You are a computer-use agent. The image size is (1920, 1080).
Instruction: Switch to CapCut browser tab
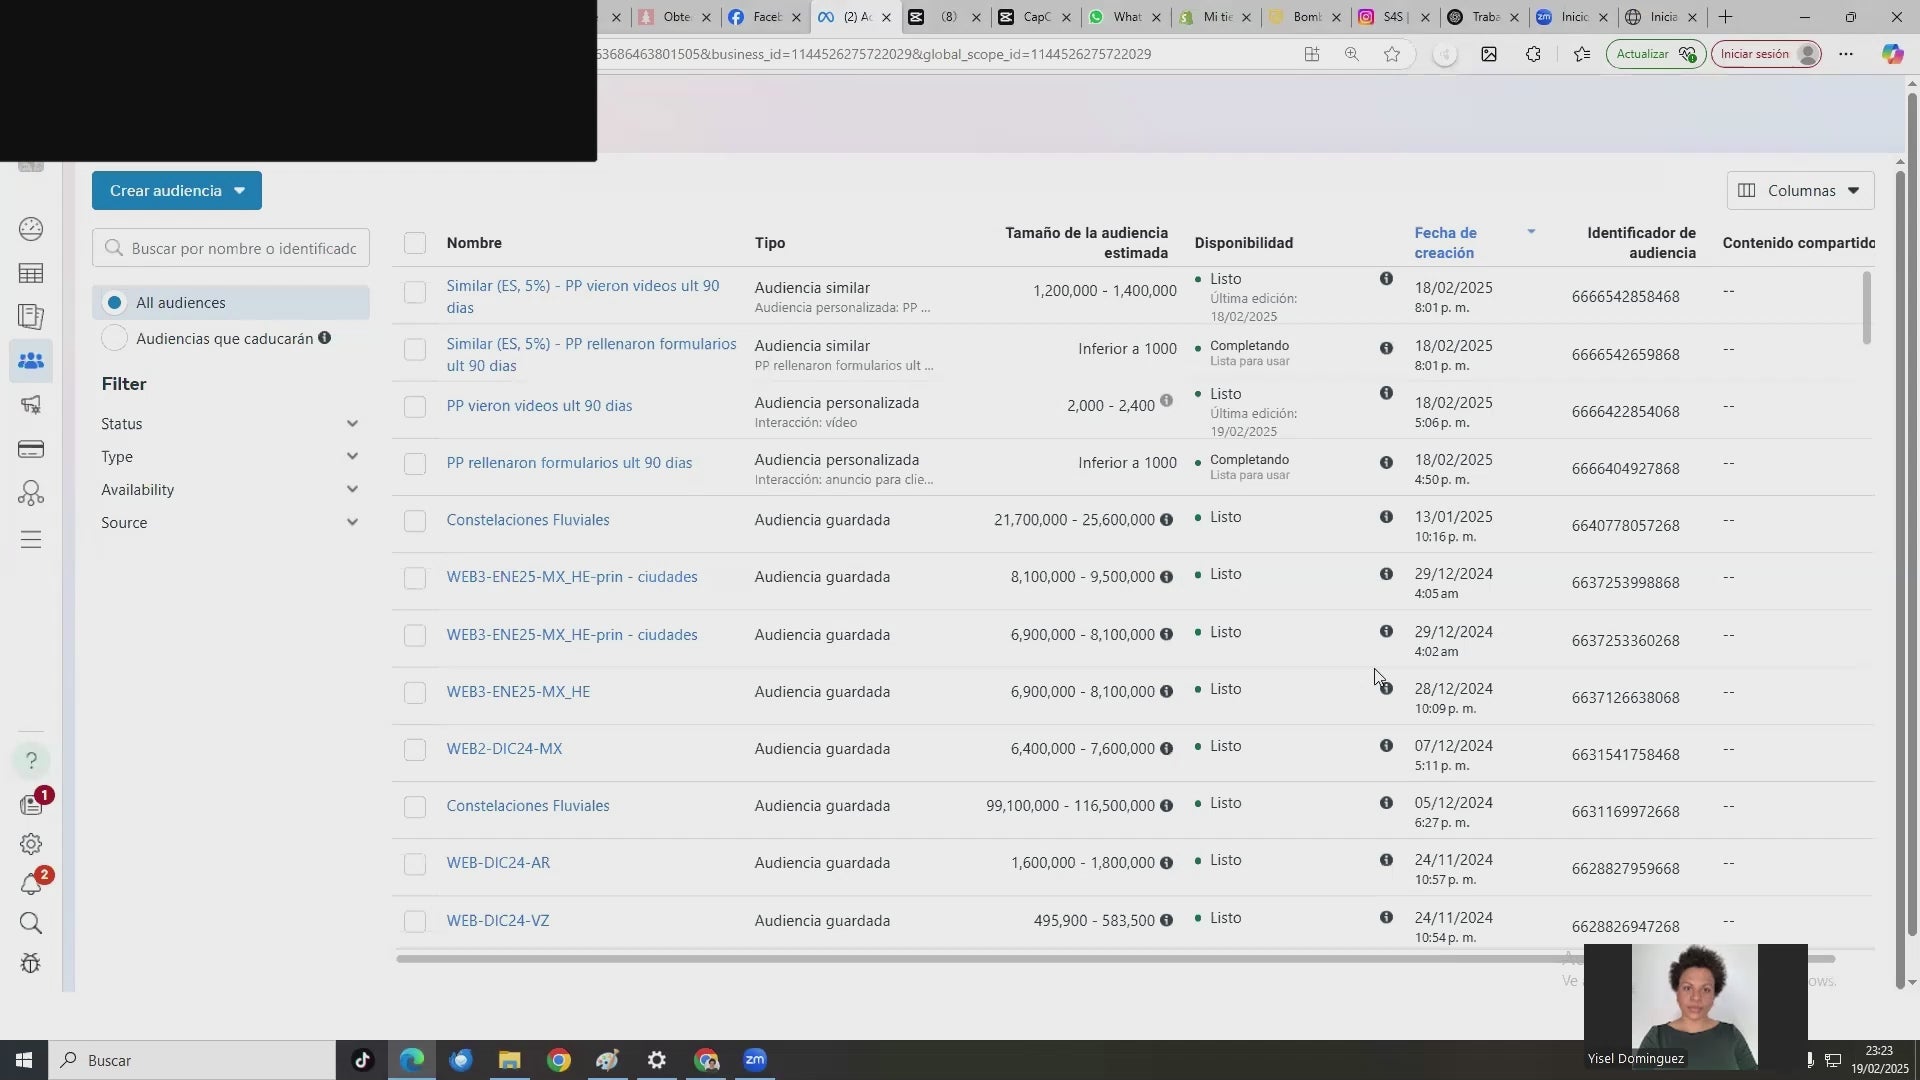pyautogui.click(x=1036, y=17)
